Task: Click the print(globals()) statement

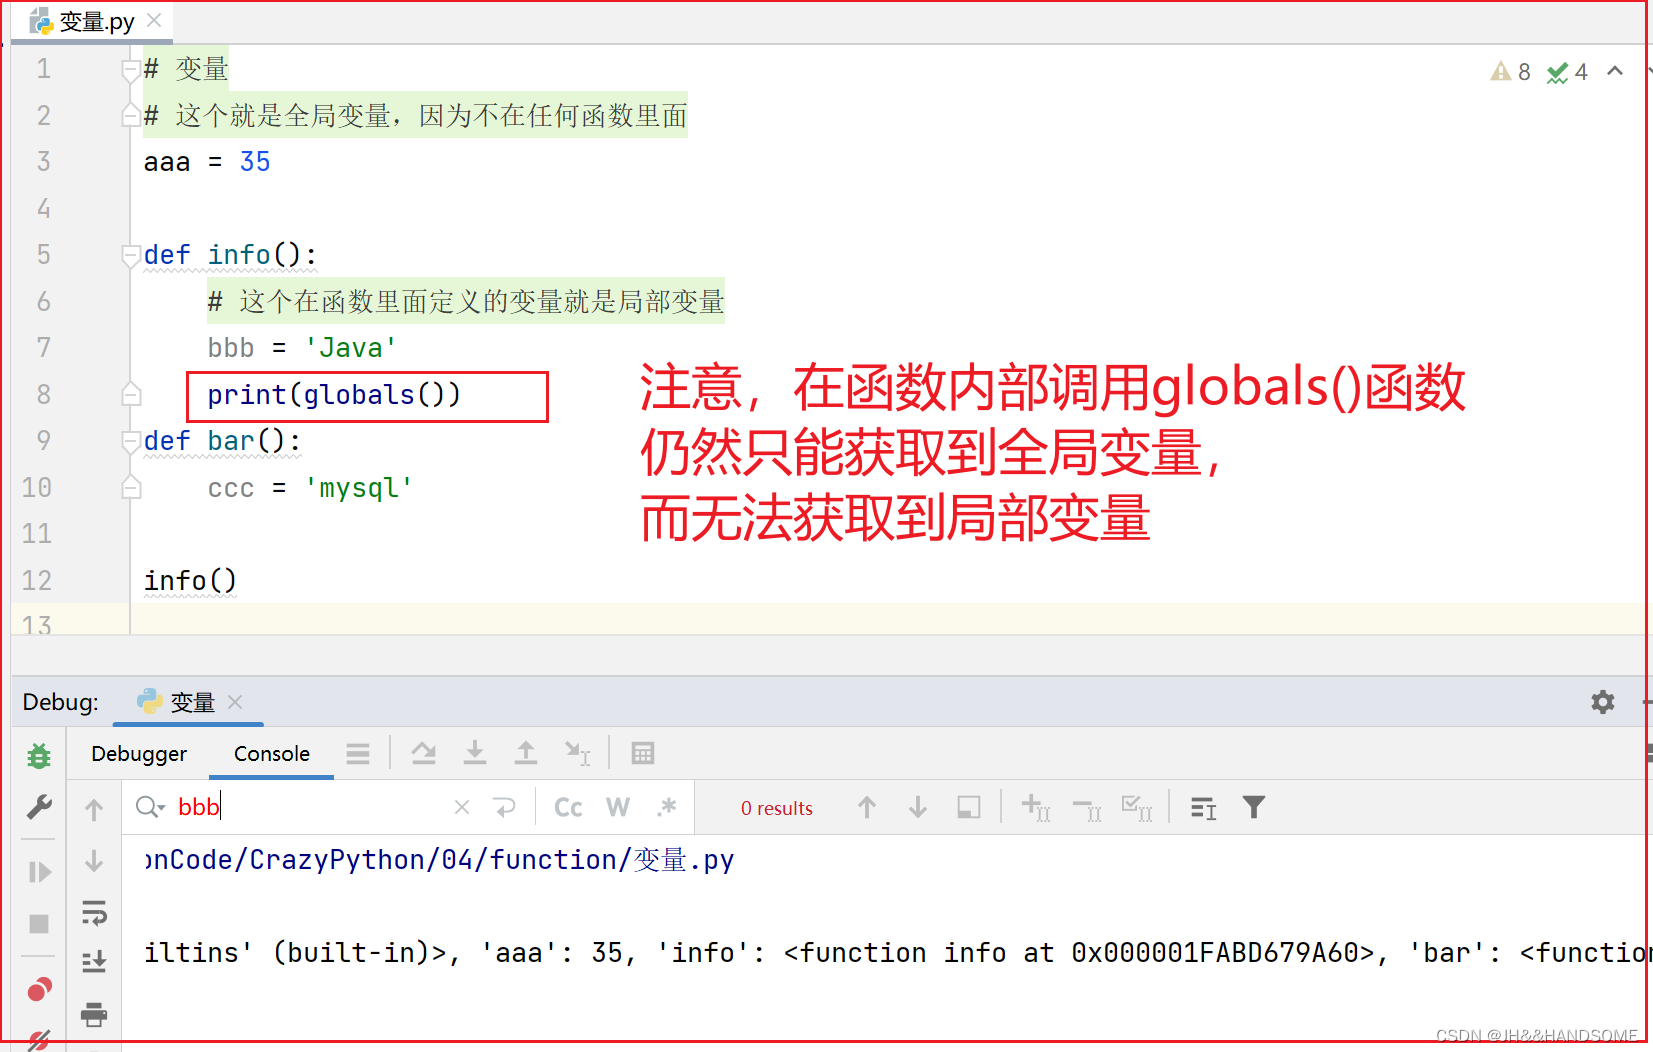Action: (333, 395)
